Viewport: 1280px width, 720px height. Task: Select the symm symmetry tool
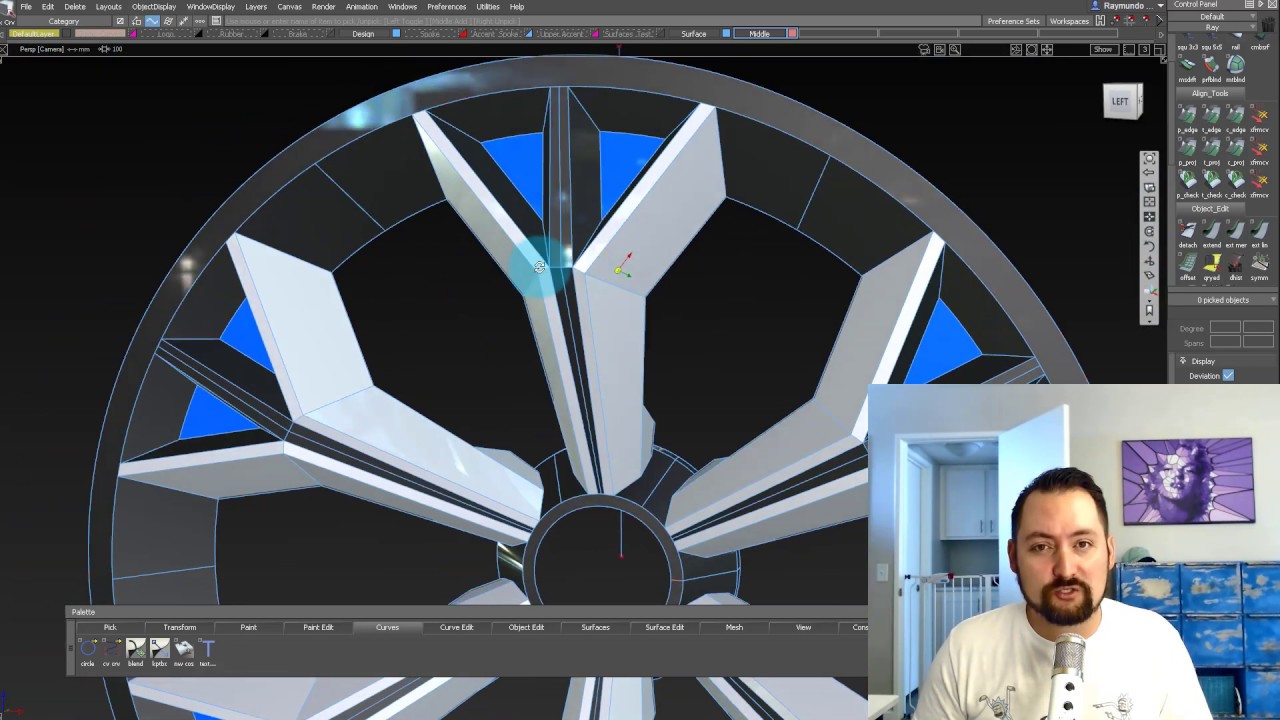(1259, 263)
